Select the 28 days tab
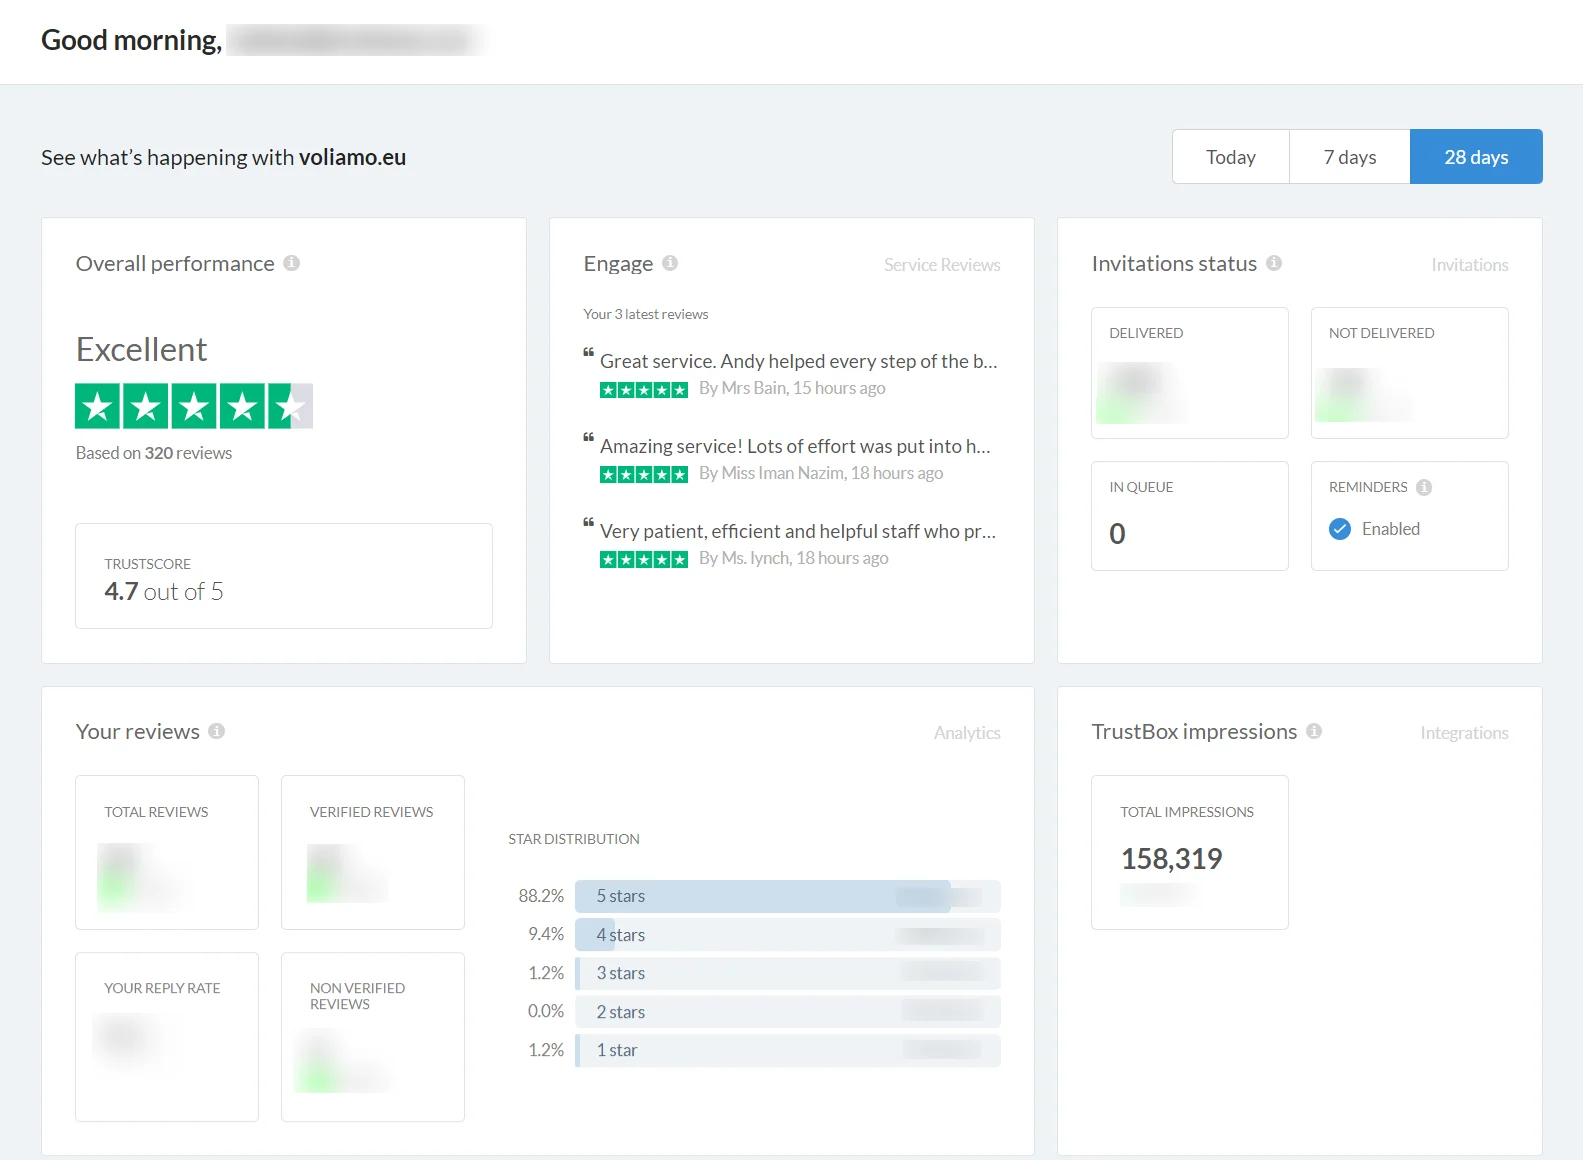This screenshot has height=1160, width=1583. coord(1476,157)
